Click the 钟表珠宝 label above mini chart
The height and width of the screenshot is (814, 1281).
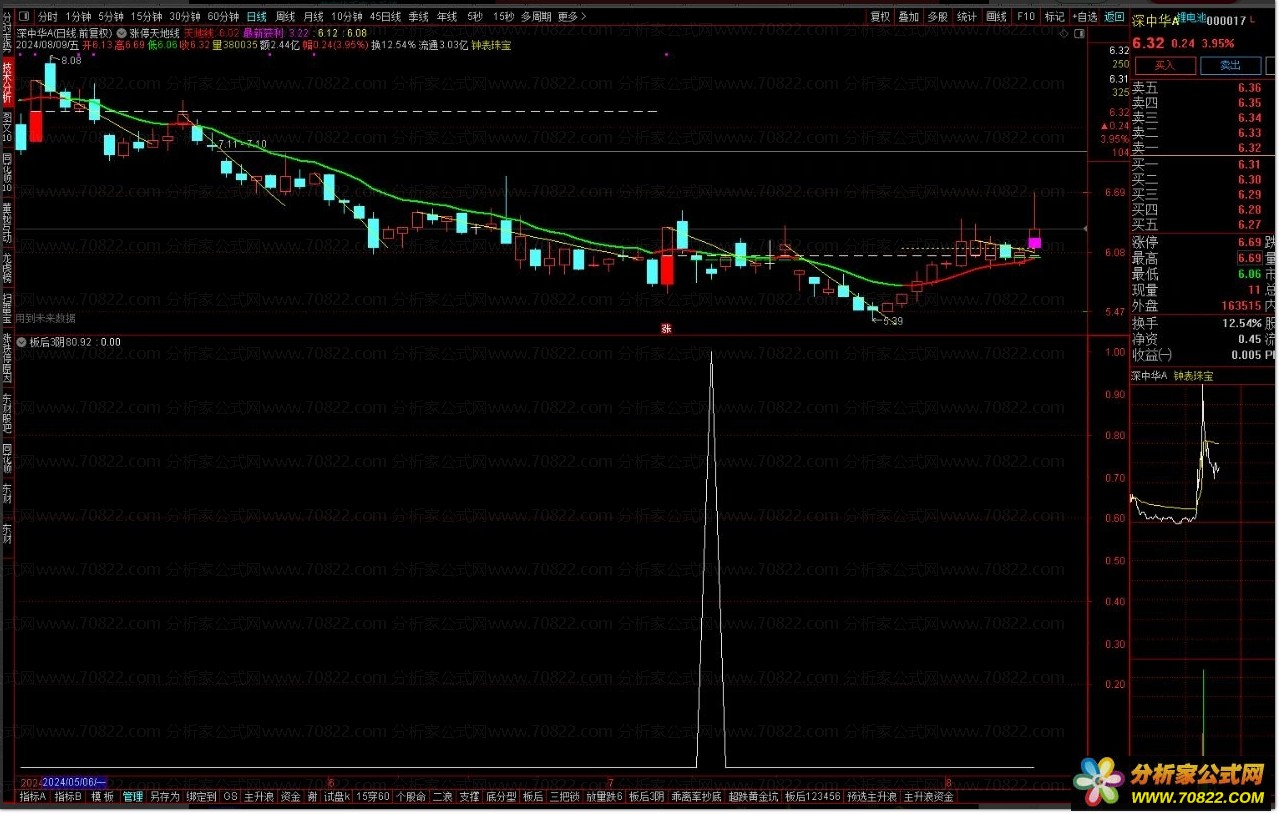[x=1193, y=377]
